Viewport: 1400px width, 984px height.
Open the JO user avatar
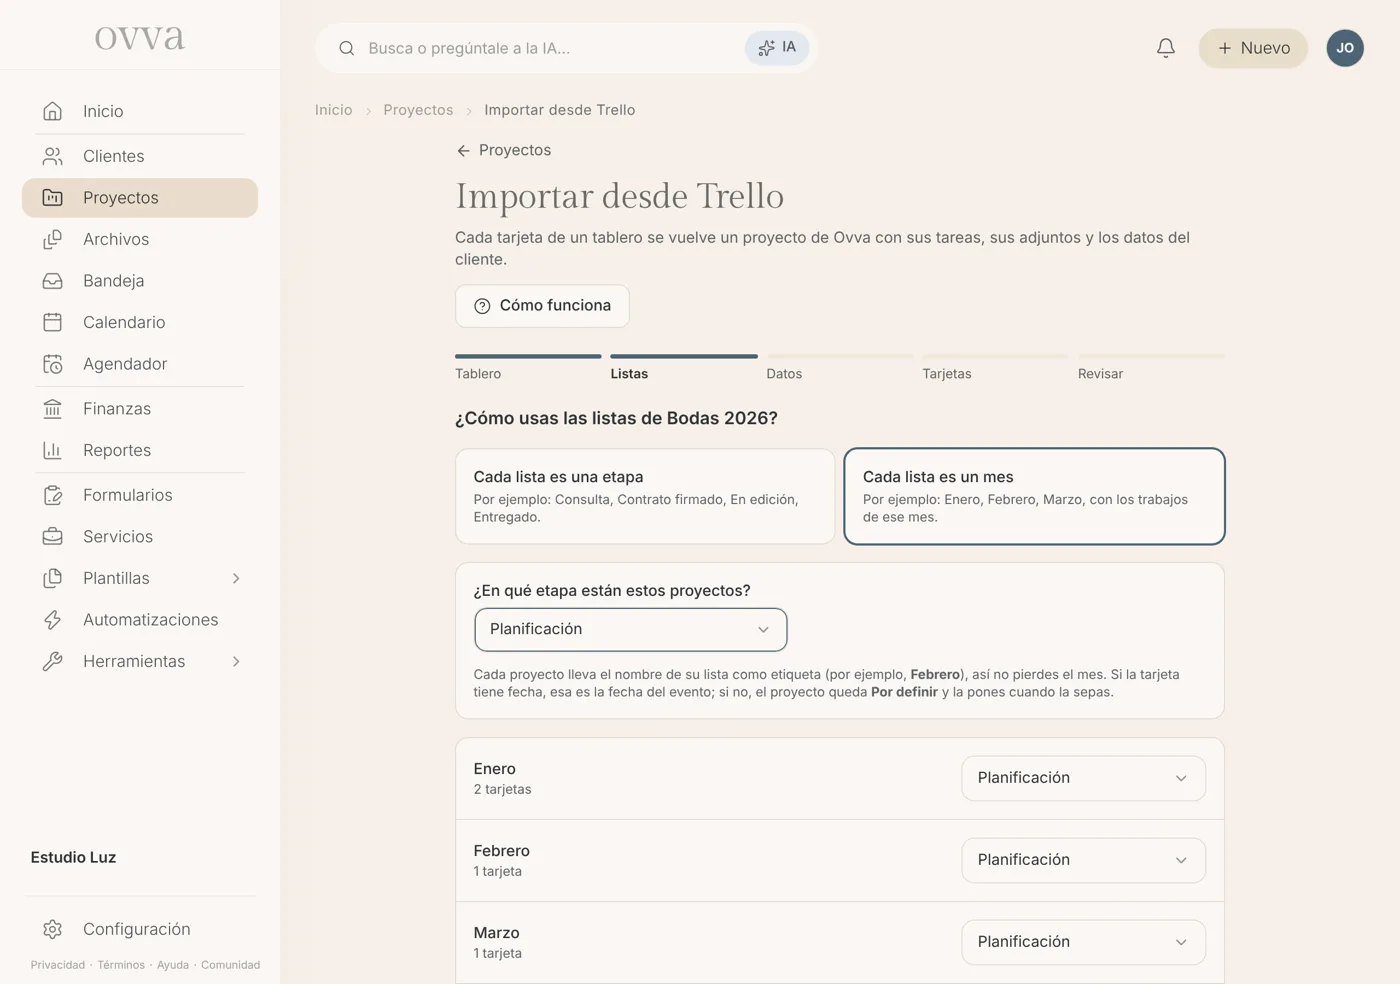[1345, 48]
